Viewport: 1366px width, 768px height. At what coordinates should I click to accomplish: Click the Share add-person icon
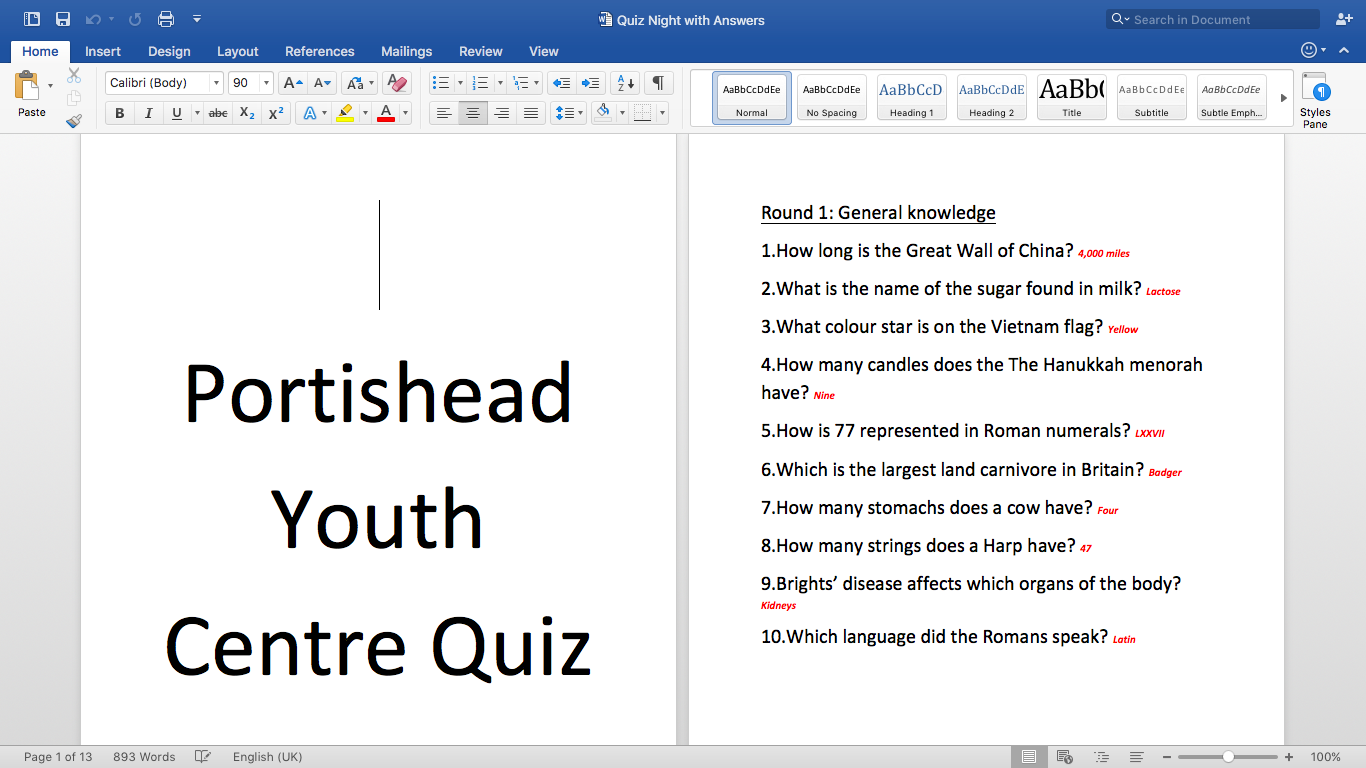(1344, 19)
